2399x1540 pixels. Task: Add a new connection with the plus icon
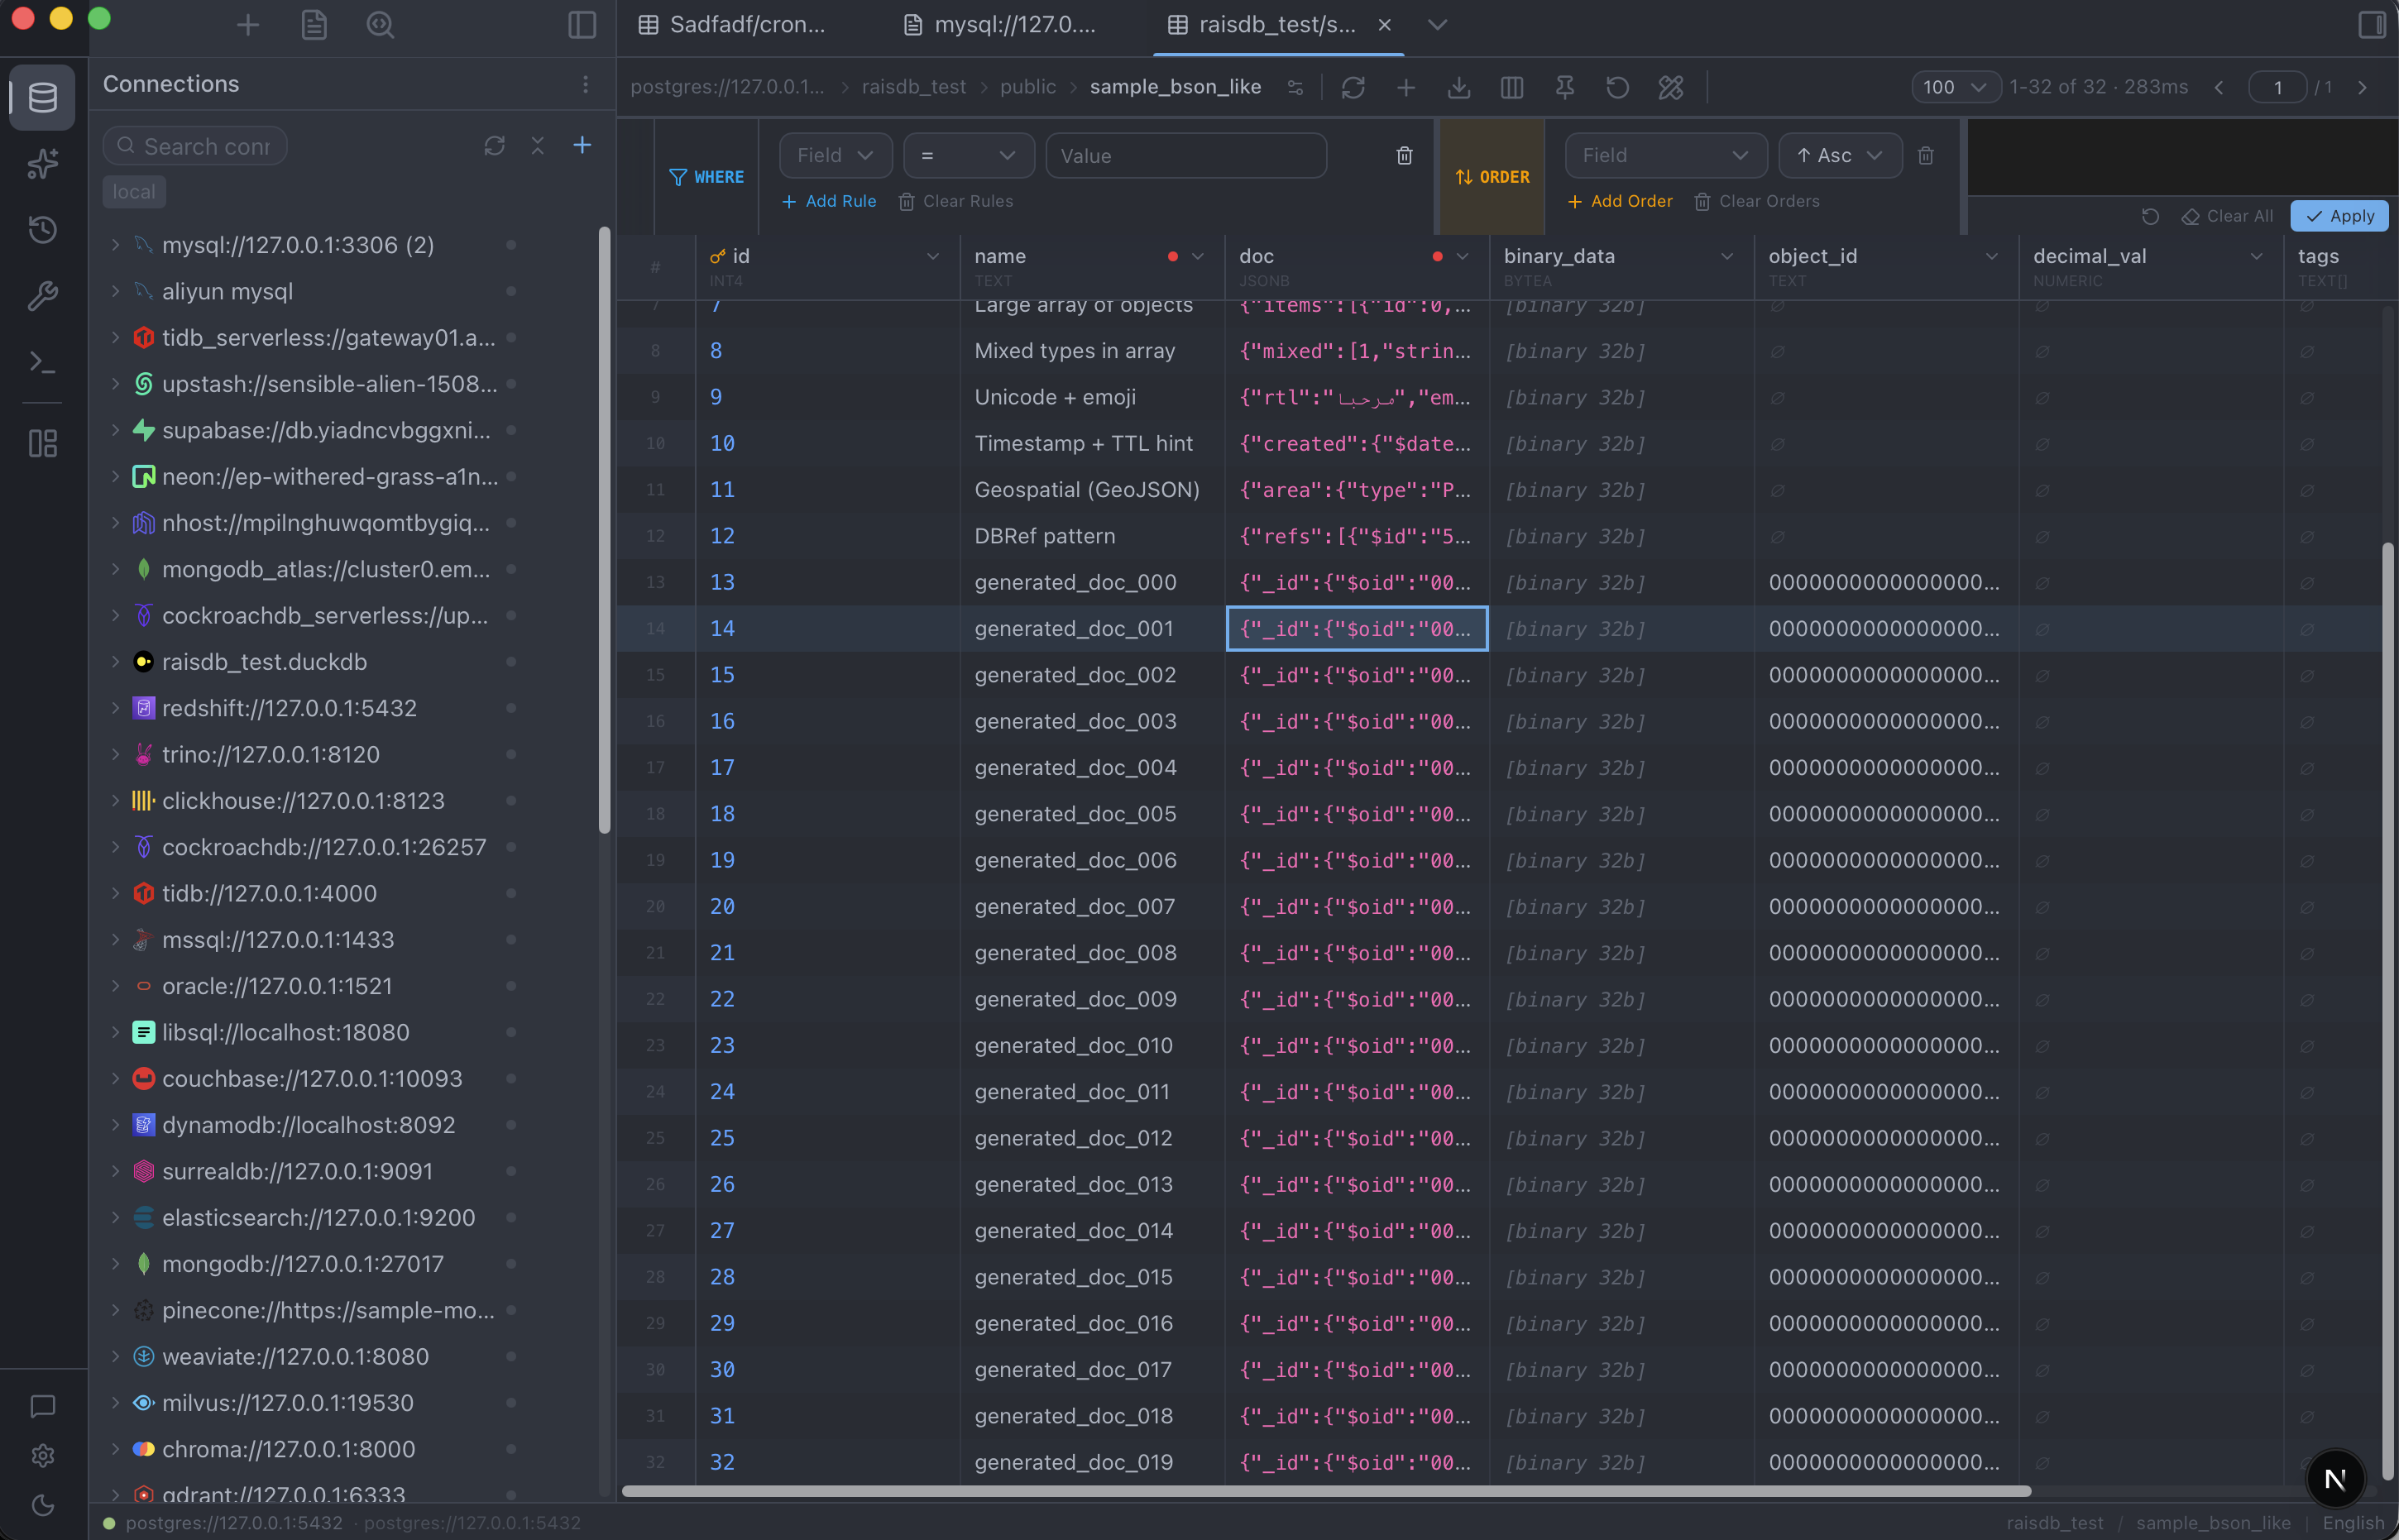pos(582,146)
